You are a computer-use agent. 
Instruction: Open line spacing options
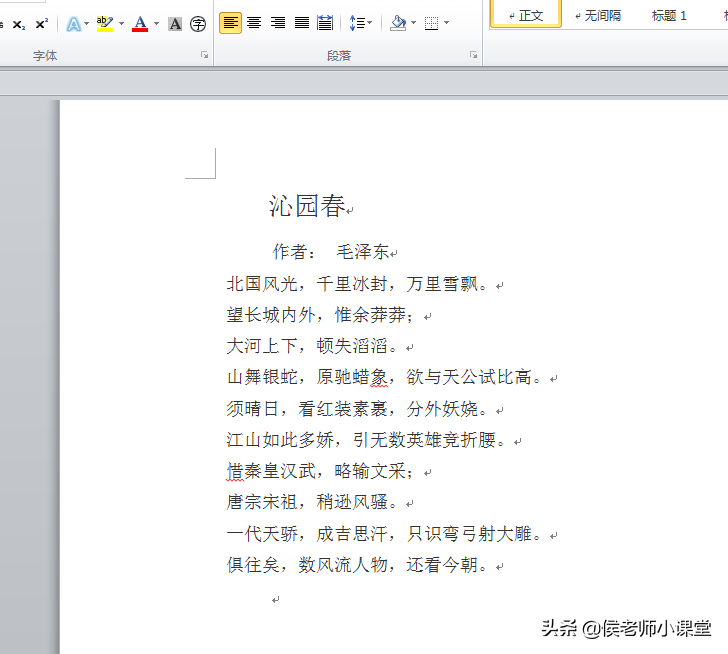(x=360, y=23)
